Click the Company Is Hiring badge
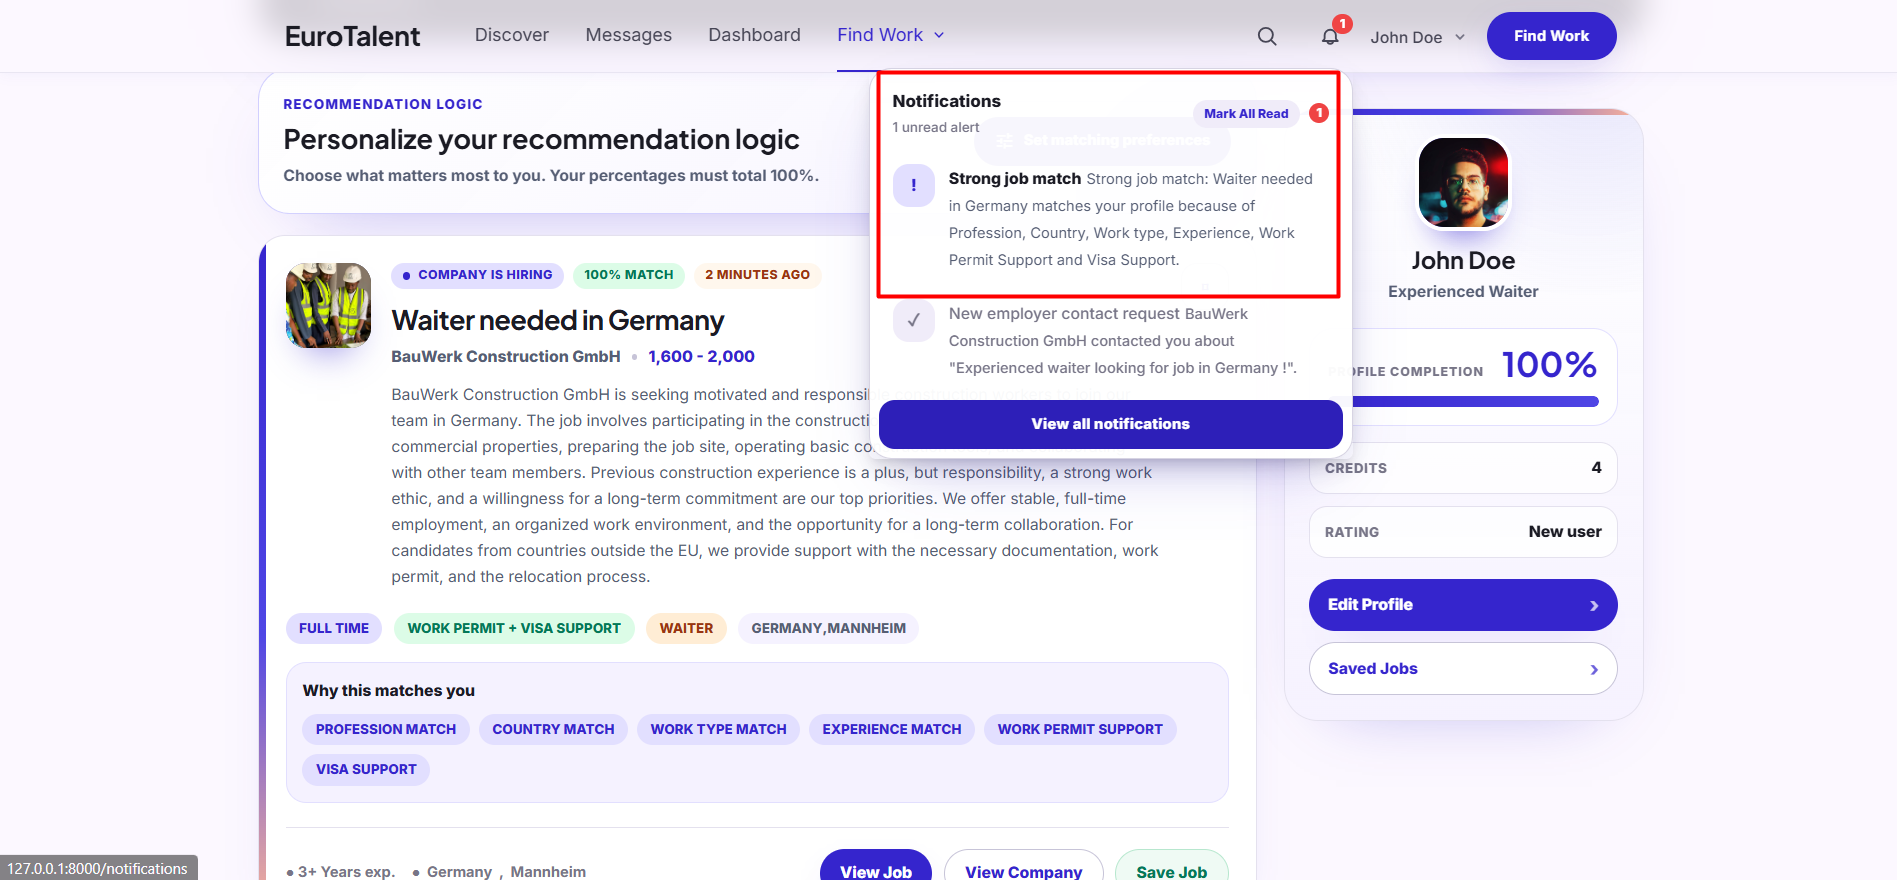Screen dimensions: 1897x880 tap(478, 275)
